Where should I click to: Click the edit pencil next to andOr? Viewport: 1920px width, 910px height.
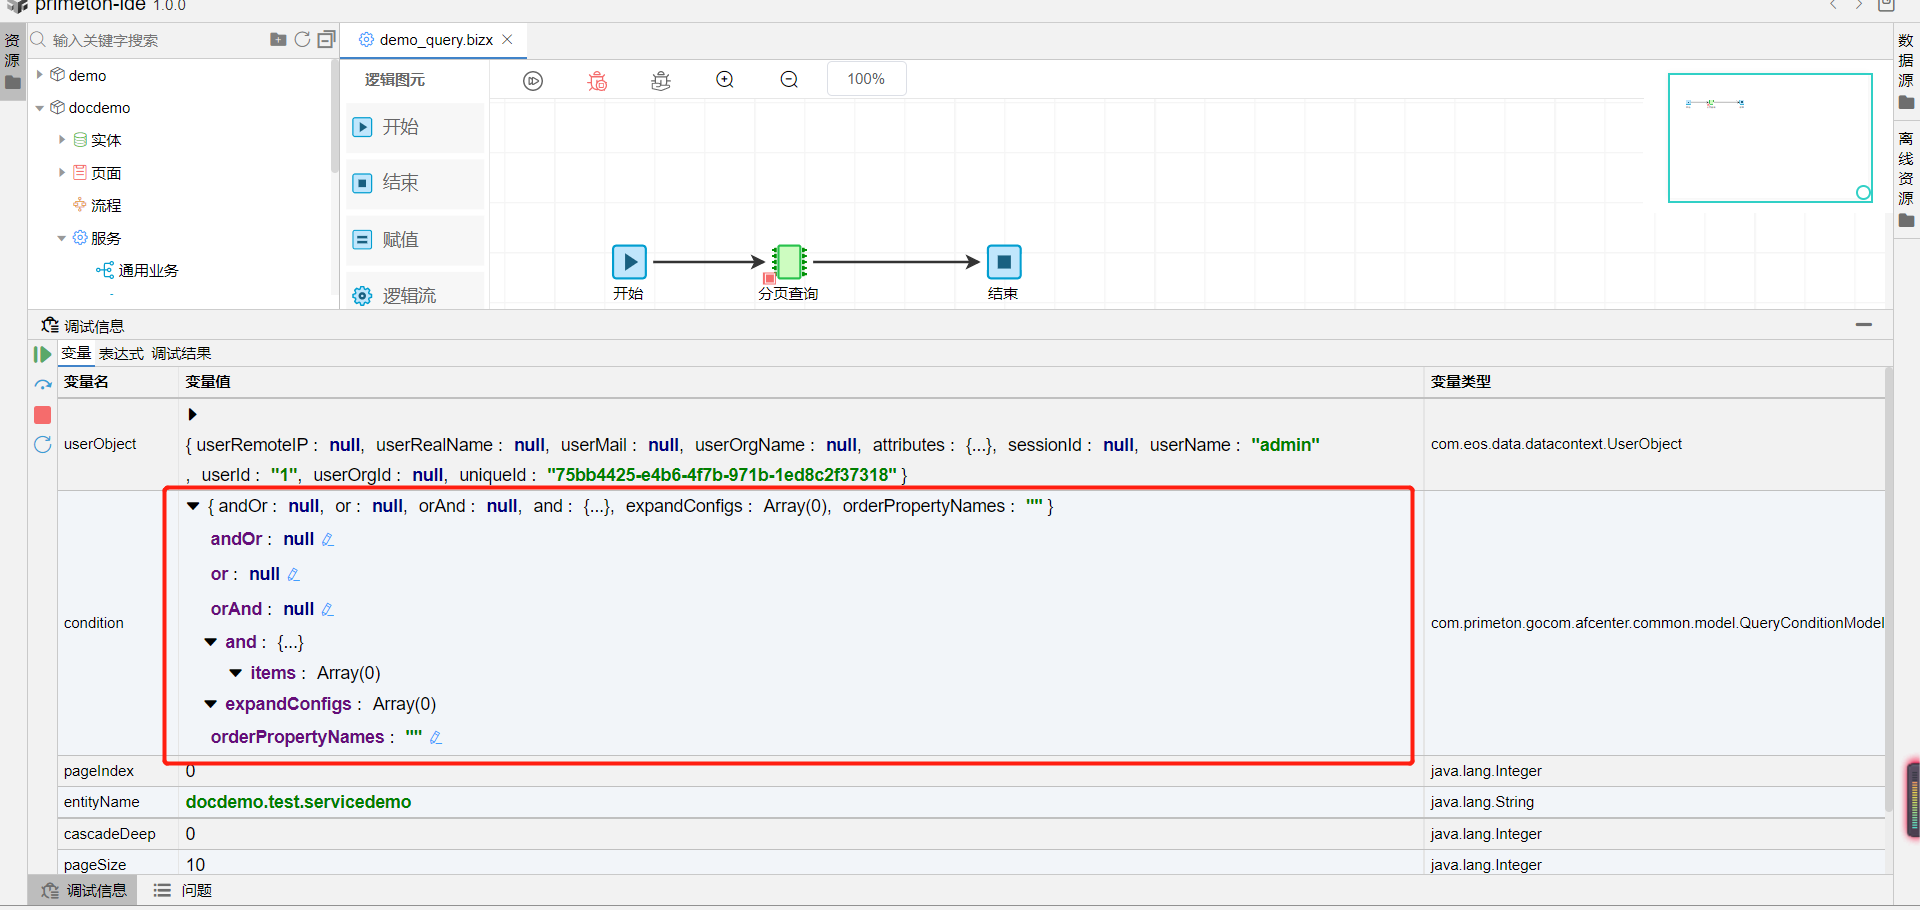327,540
